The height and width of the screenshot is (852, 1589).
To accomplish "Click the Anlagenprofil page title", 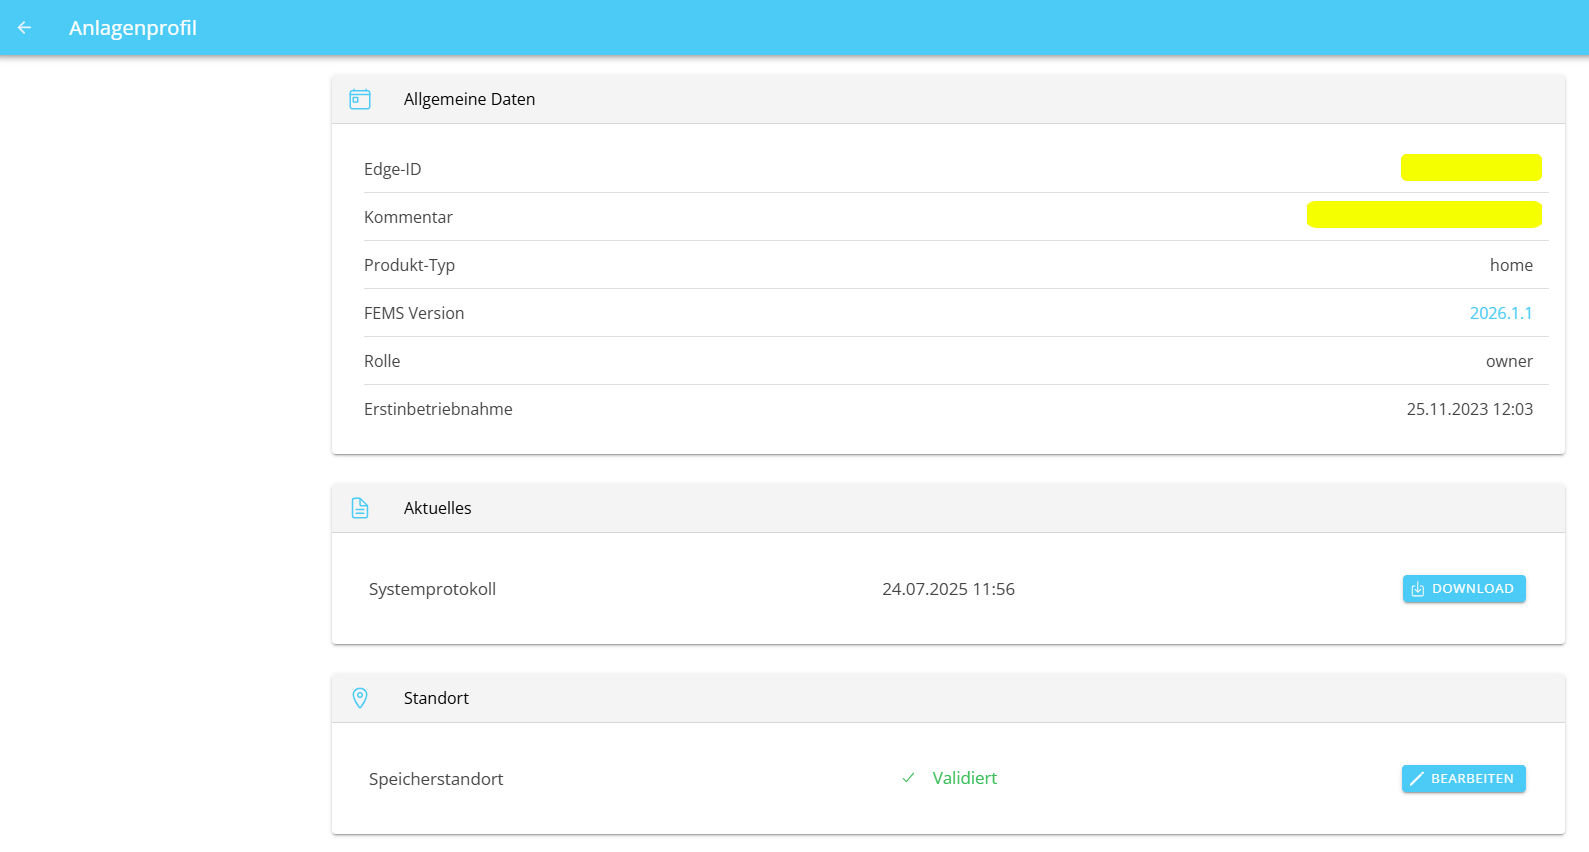I will 133,28.
